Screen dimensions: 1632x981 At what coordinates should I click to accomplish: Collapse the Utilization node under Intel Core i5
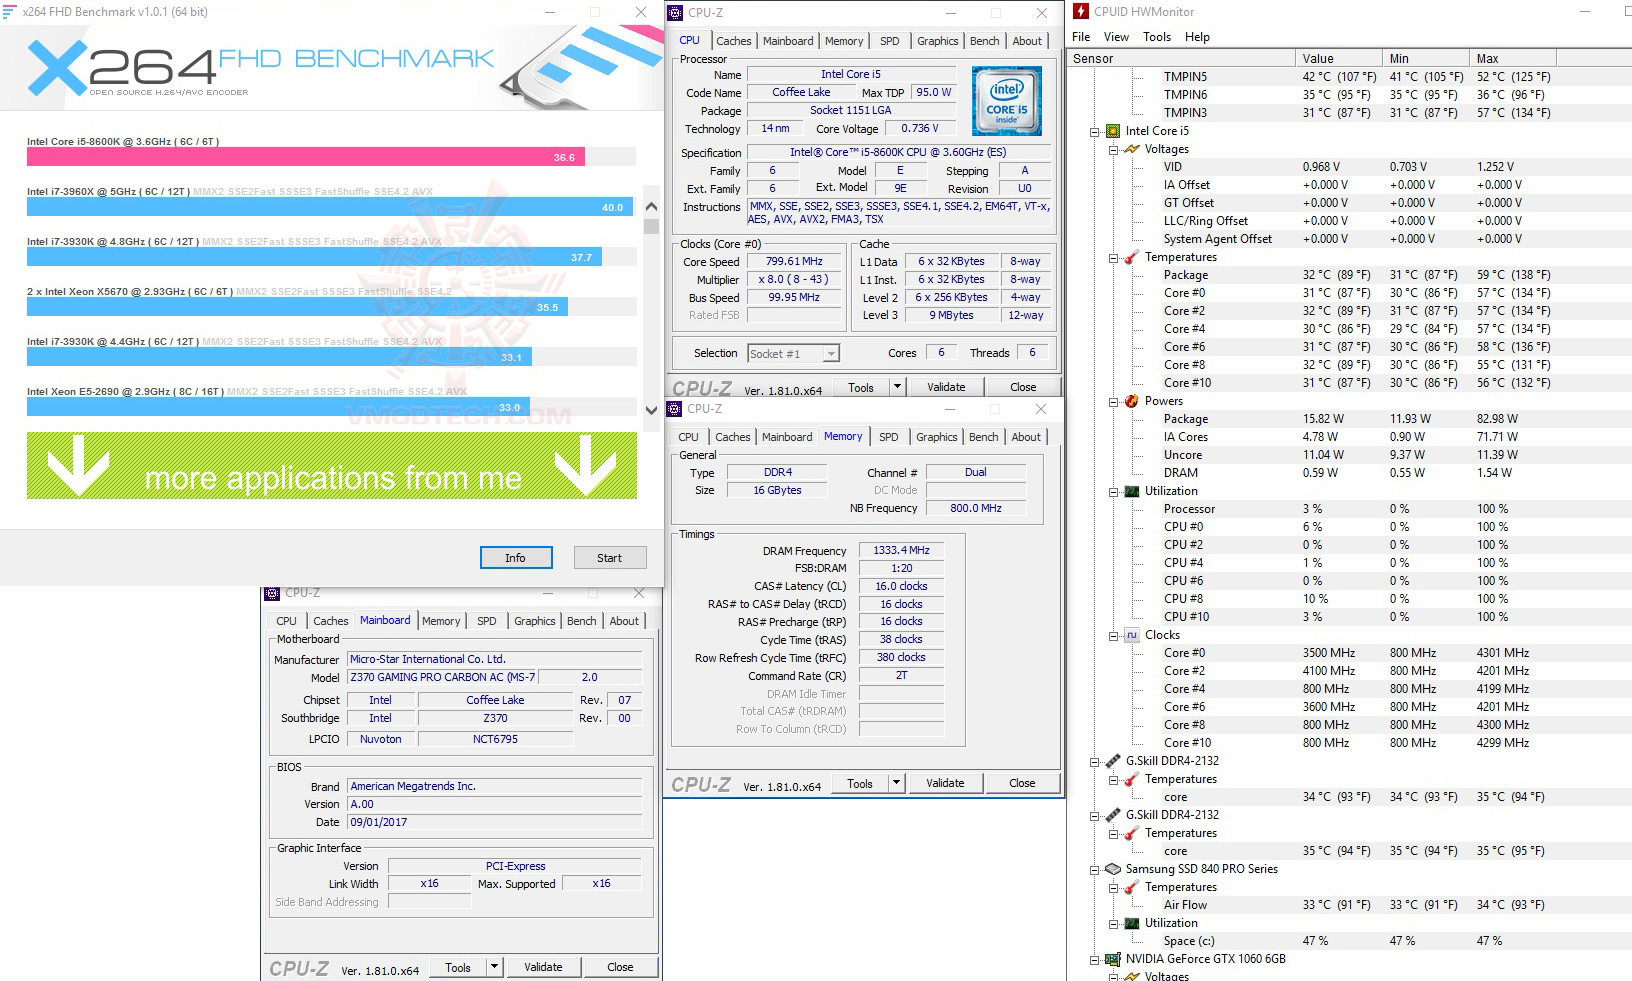pyautogui.click(x=1114, y=491)
